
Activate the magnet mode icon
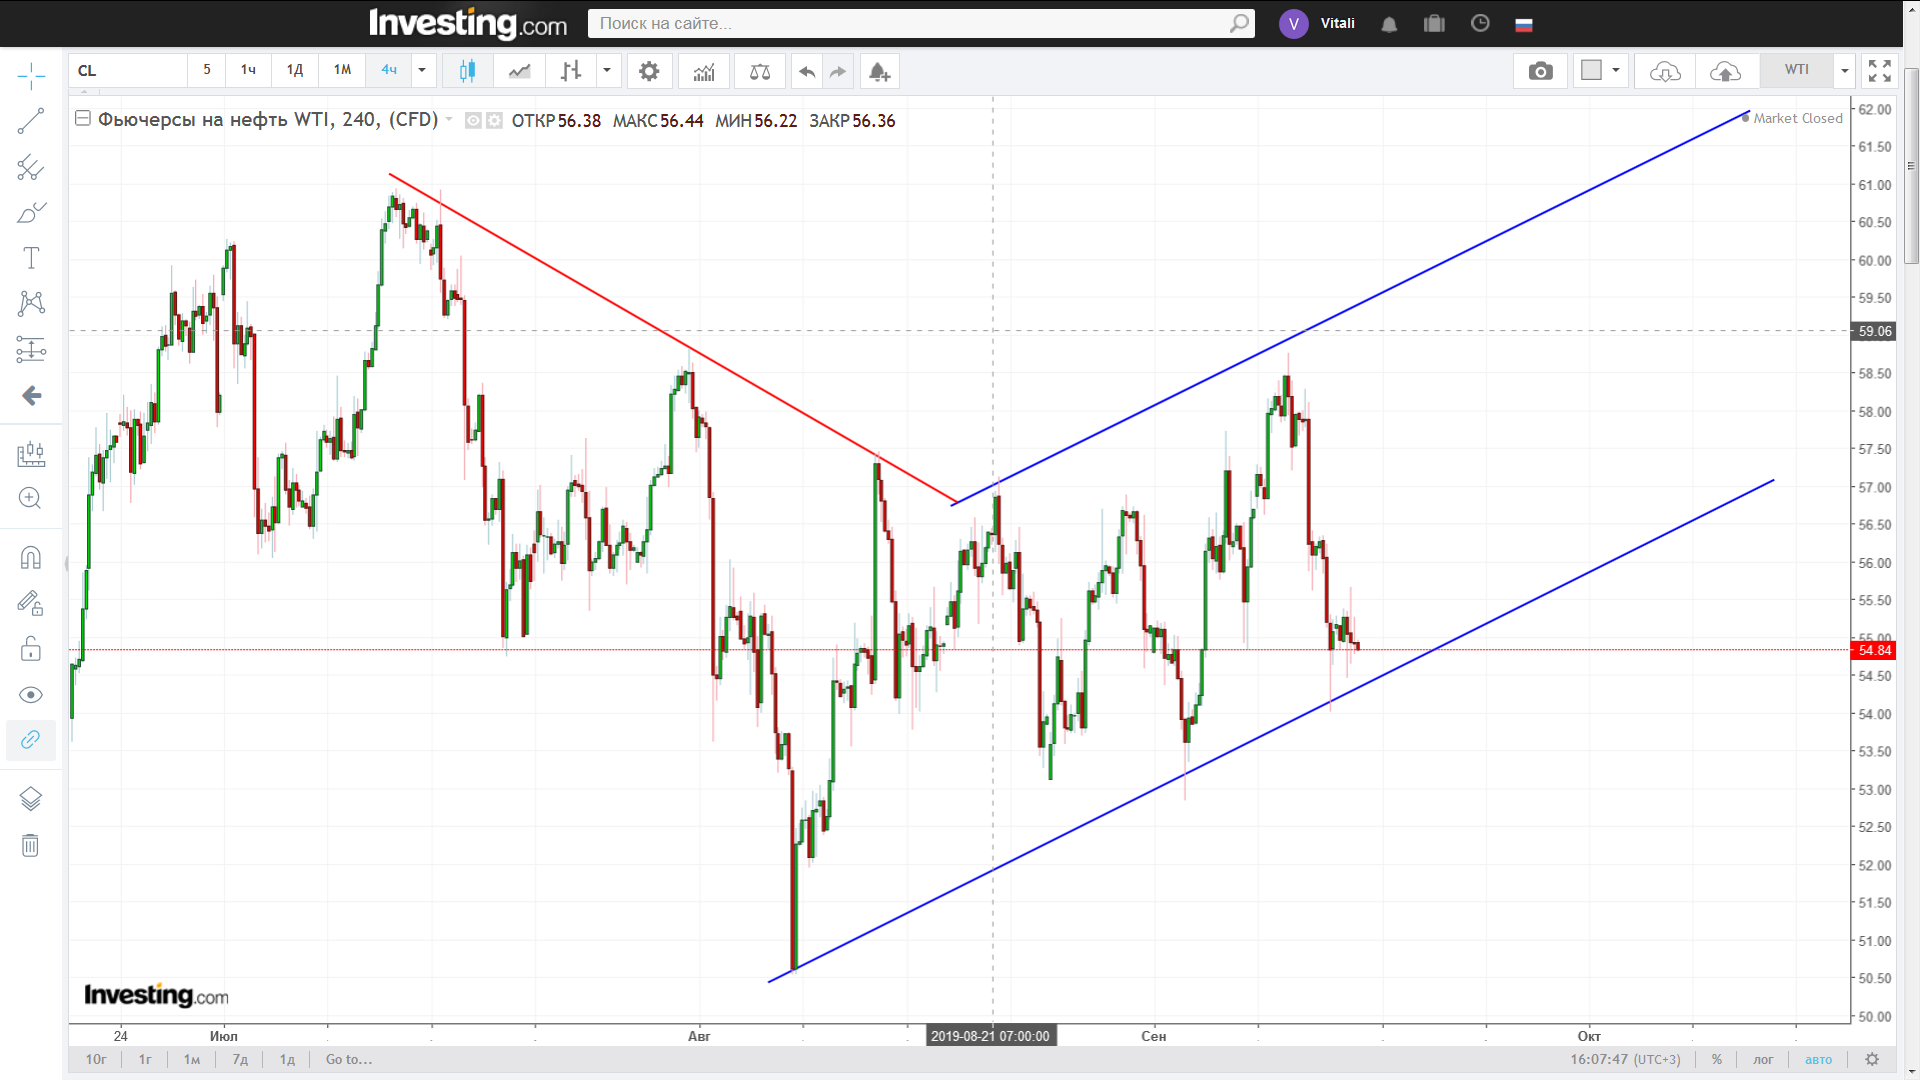(31, 557)
